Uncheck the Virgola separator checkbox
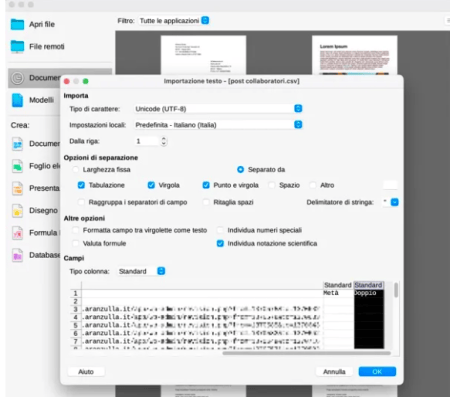This screenshot has height=397, width=450. coord(151,185)
